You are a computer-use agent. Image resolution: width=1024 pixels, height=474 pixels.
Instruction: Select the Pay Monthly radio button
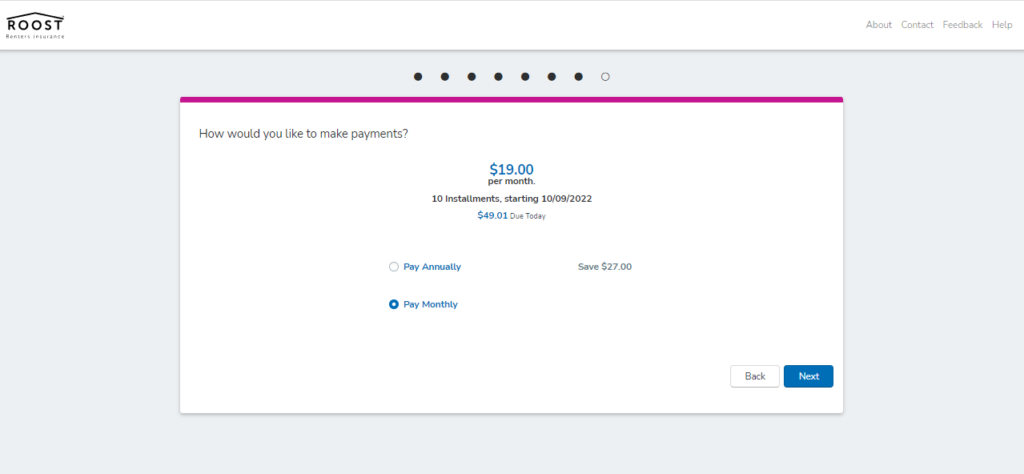point(394,304)
